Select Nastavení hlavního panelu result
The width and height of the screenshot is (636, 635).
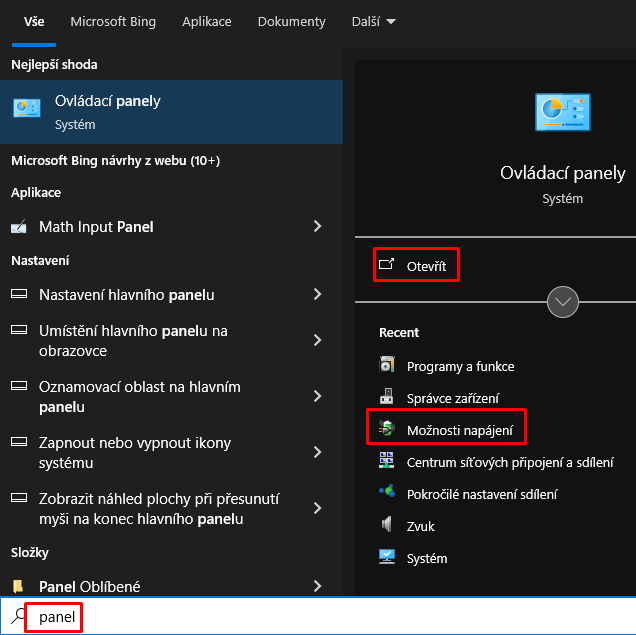tap(171, 295)
